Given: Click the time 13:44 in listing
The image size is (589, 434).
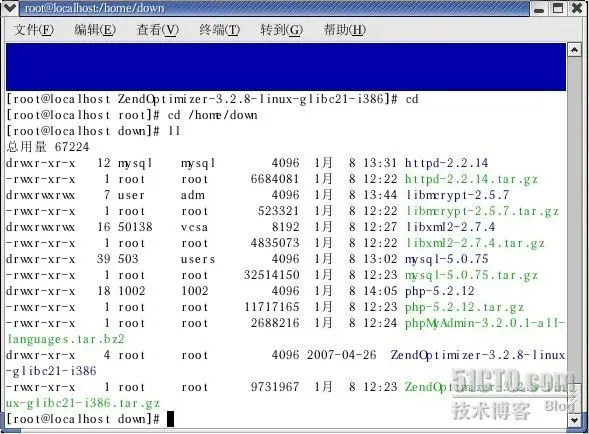Looking at the screenshot, I should pyautogui.click(x=380, y=195).
